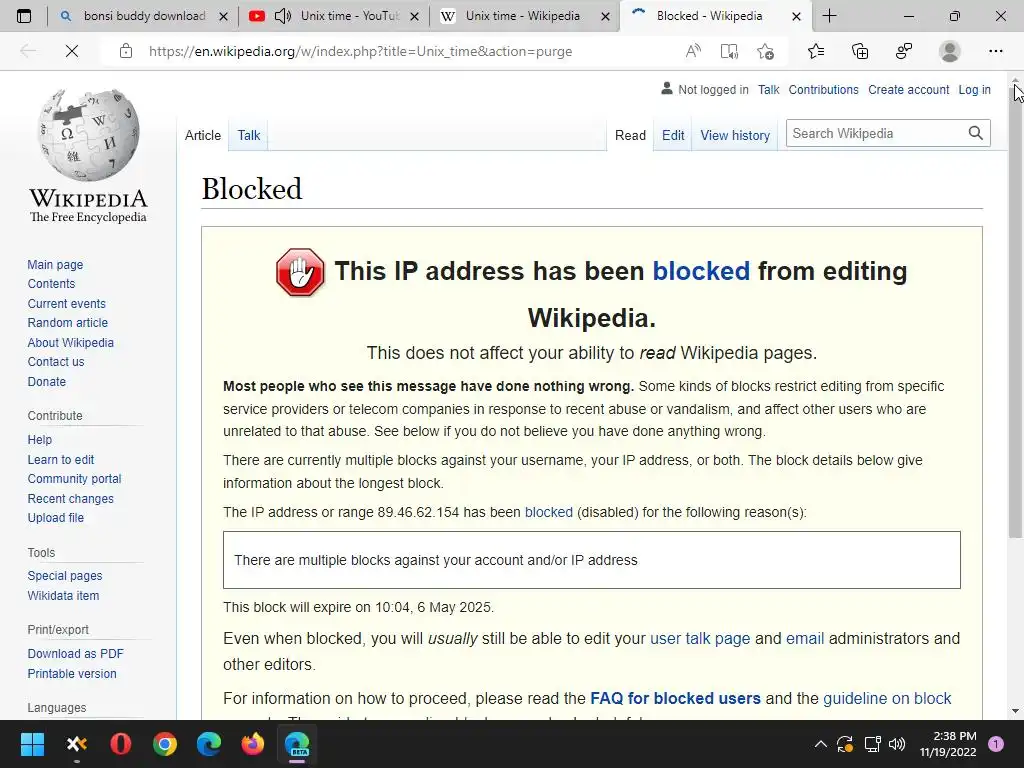Open the volume control in tray
Image resolution: width=1024 pixels, height=768 pixels.
[897, 744]
